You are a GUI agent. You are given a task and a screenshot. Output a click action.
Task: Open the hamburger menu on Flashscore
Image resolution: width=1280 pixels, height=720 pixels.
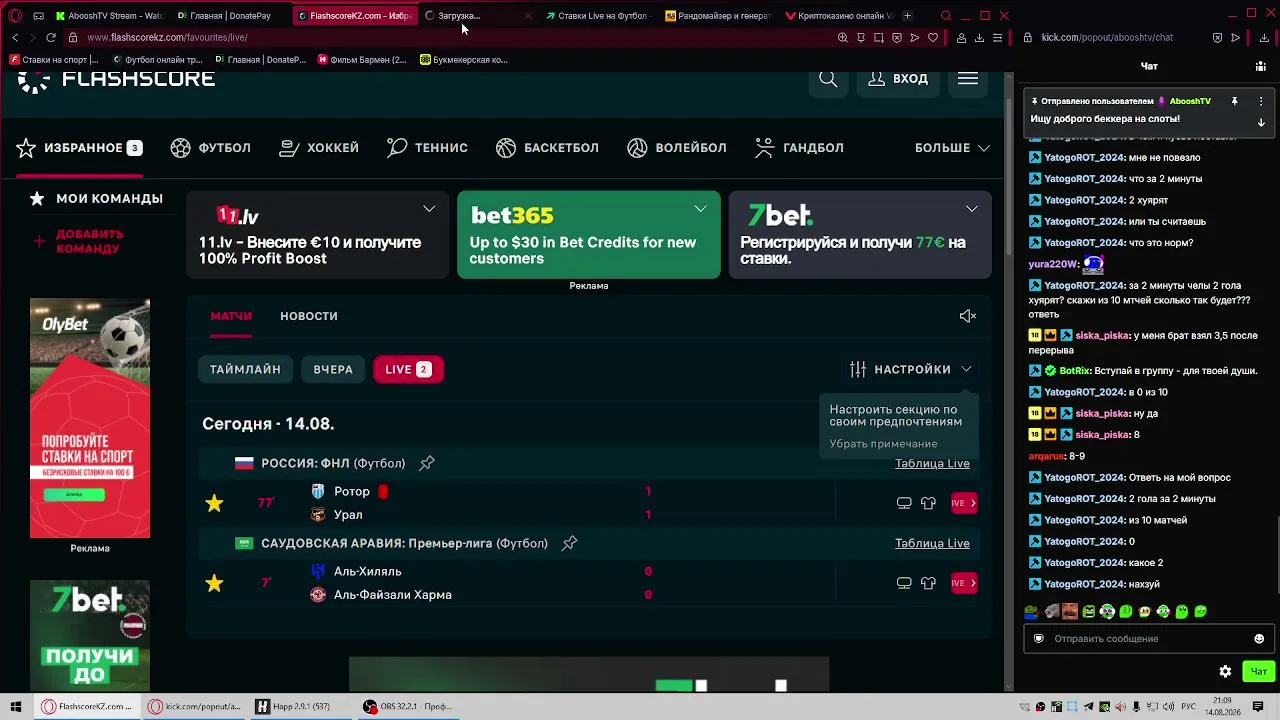click(968, 79)
